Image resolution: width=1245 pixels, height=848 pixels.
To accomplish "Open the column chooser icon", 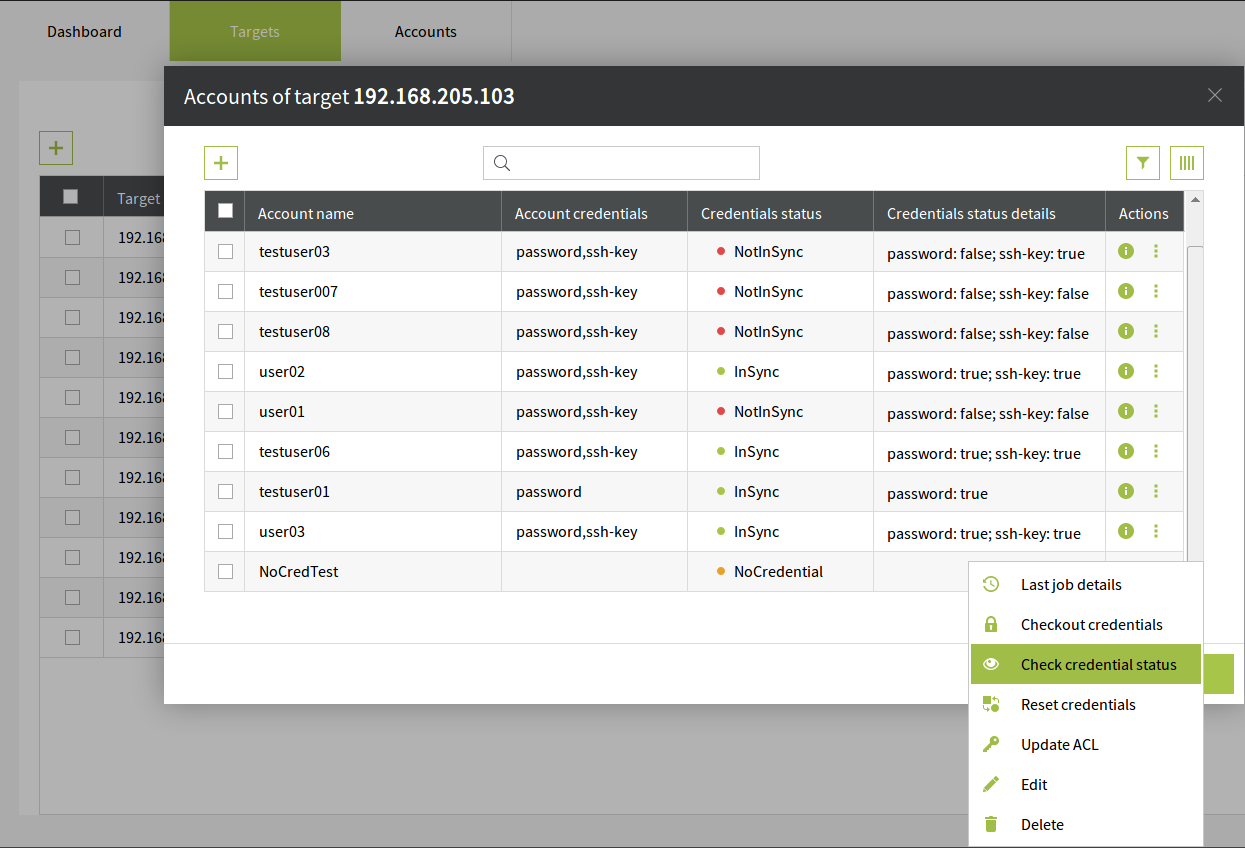I will (x=1186, y=163).
